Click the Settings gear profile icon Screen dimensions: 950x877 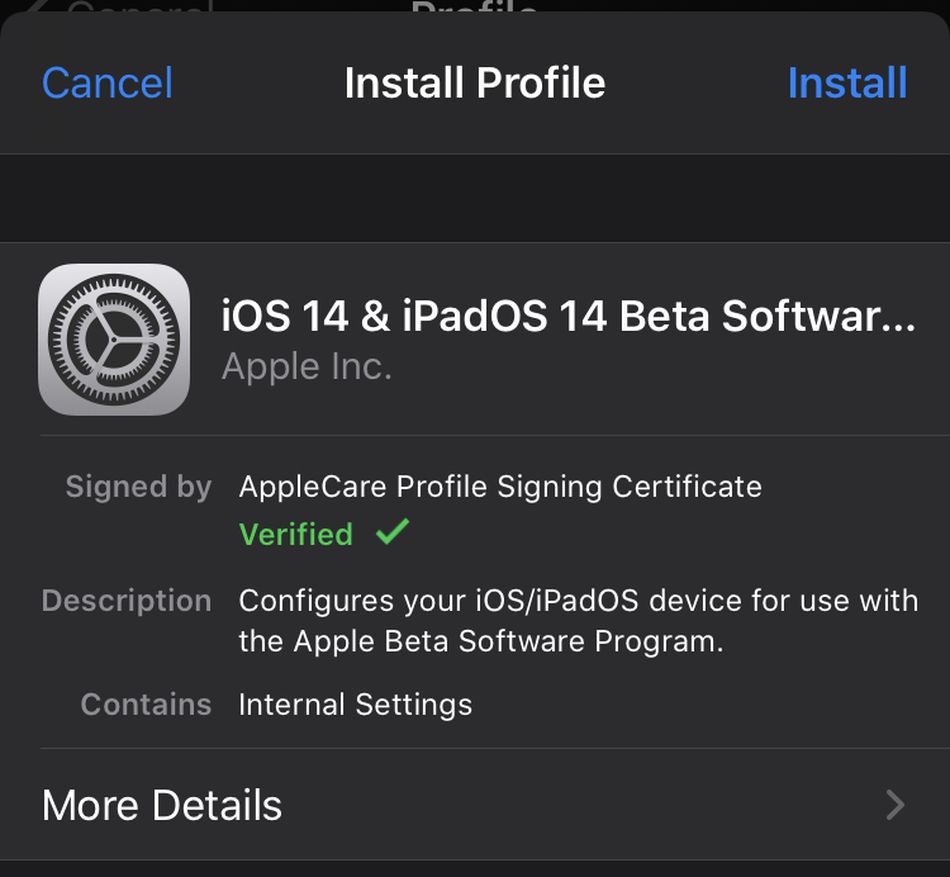(113, 339)
